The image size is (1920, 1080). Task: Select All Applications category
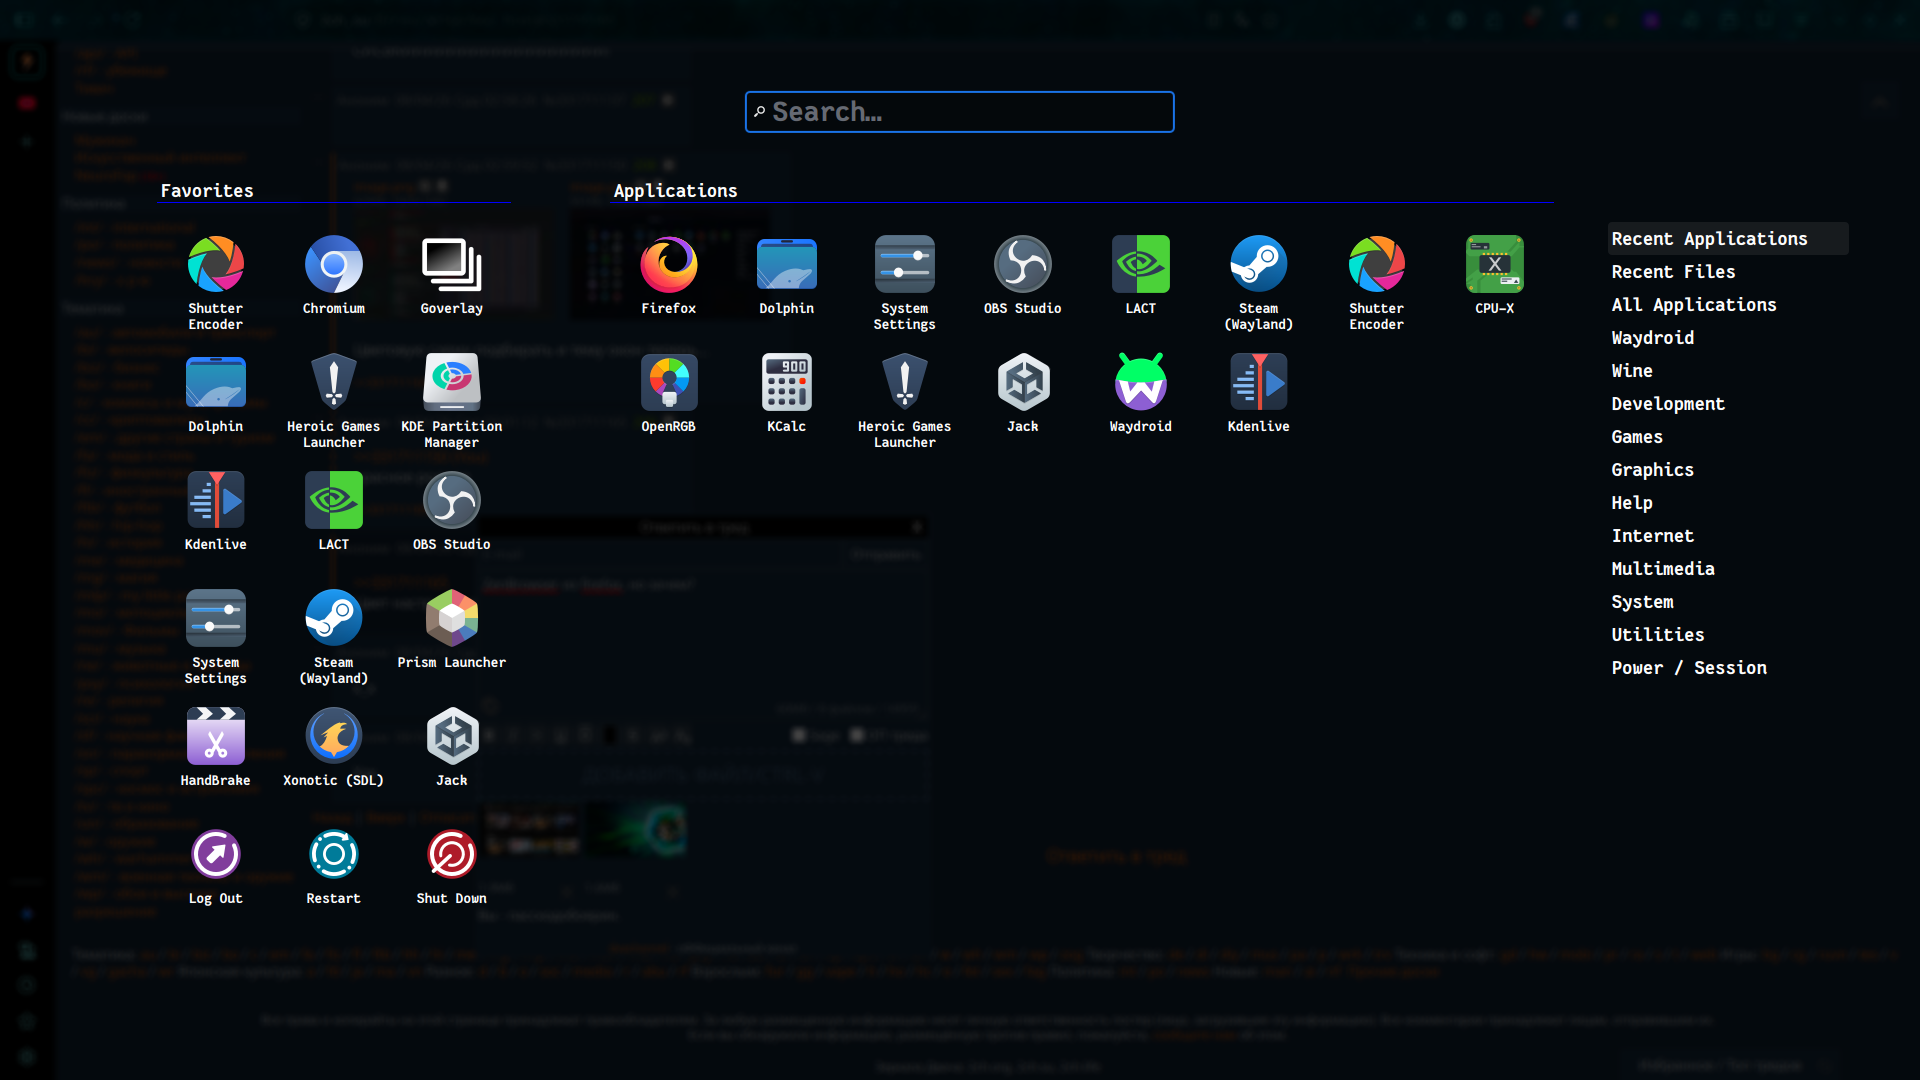pyautogui.click(x=1693, y=305)
